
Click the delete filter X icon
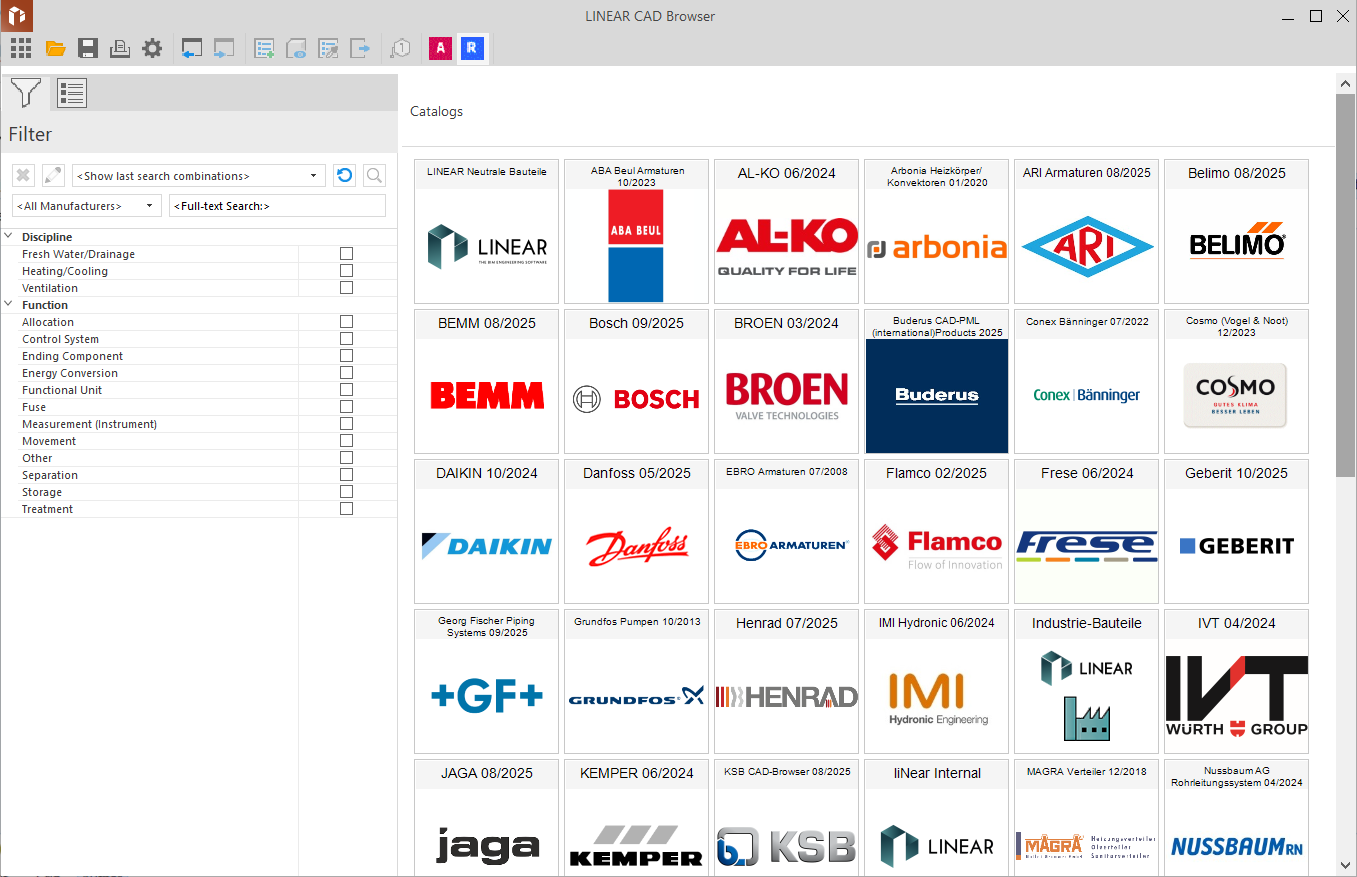[x=23, y=176]
